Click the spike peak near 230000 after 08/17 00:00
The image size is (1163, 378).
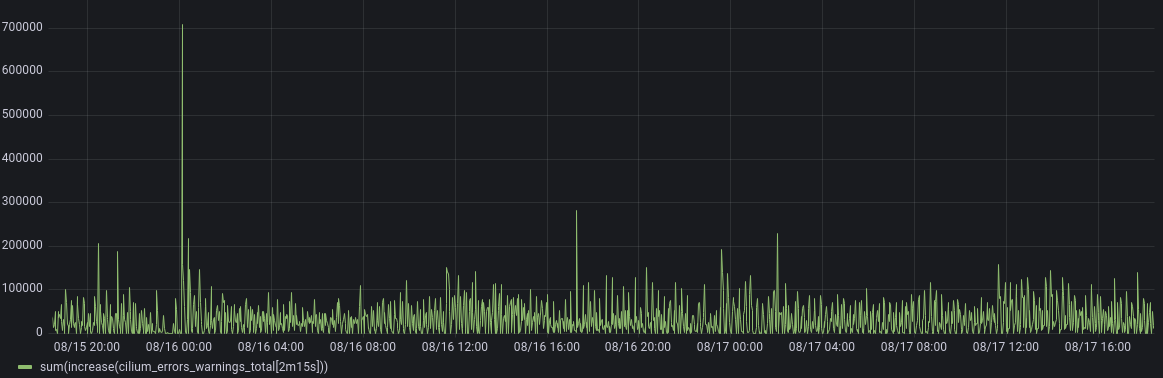(777, 233)
